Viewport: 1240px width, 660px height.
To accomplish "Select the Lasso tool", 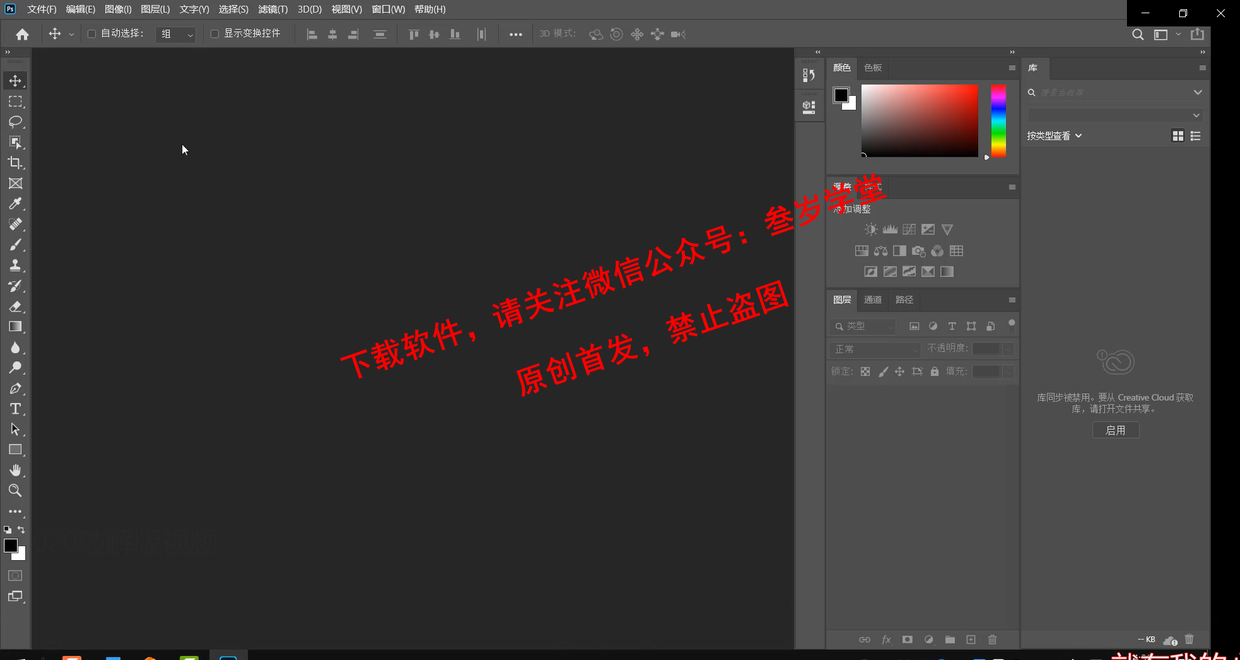I will click(15, 121).
